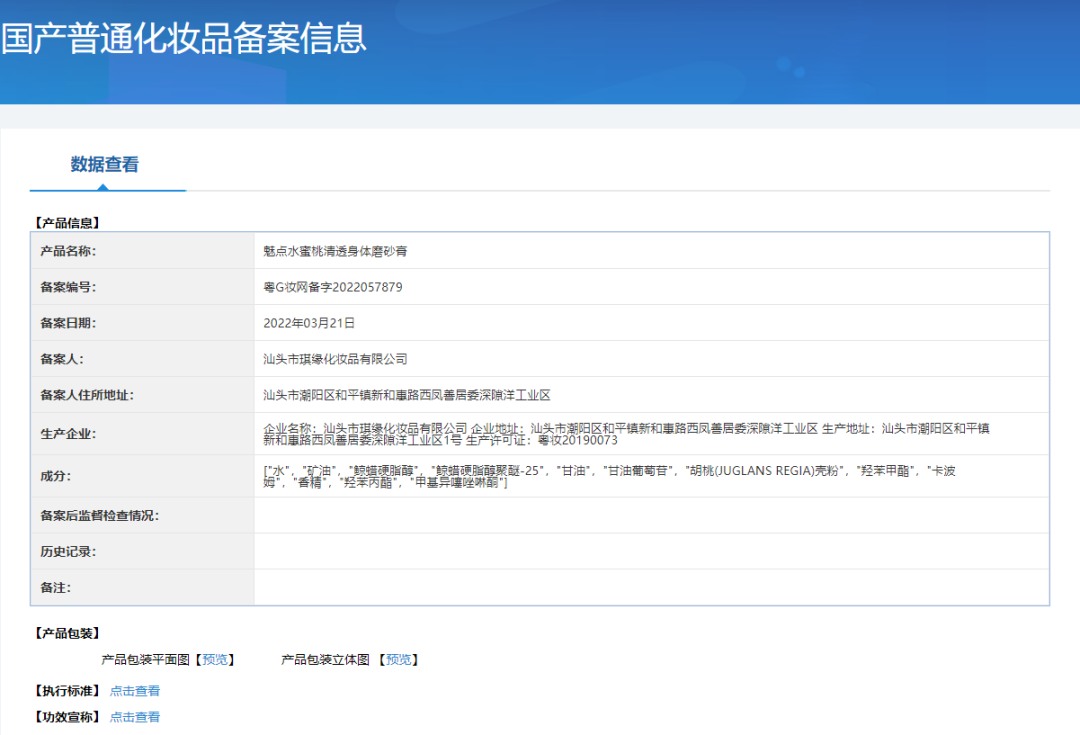
Task: Click the 备案人住所地址 label
Action: point(87,395)
